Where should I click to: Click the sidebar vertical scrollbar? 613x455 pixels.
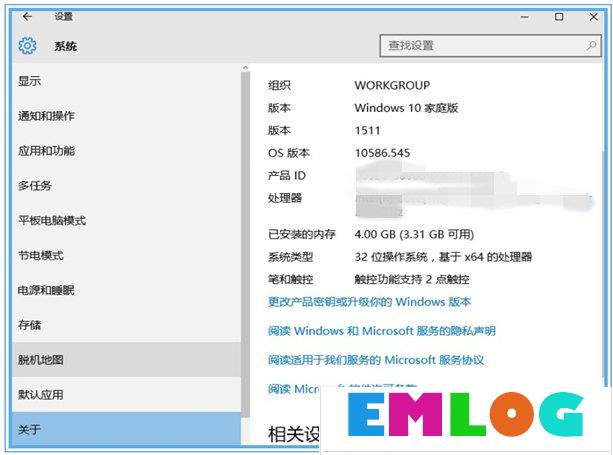pyautogui.click(x=245, y=244)
